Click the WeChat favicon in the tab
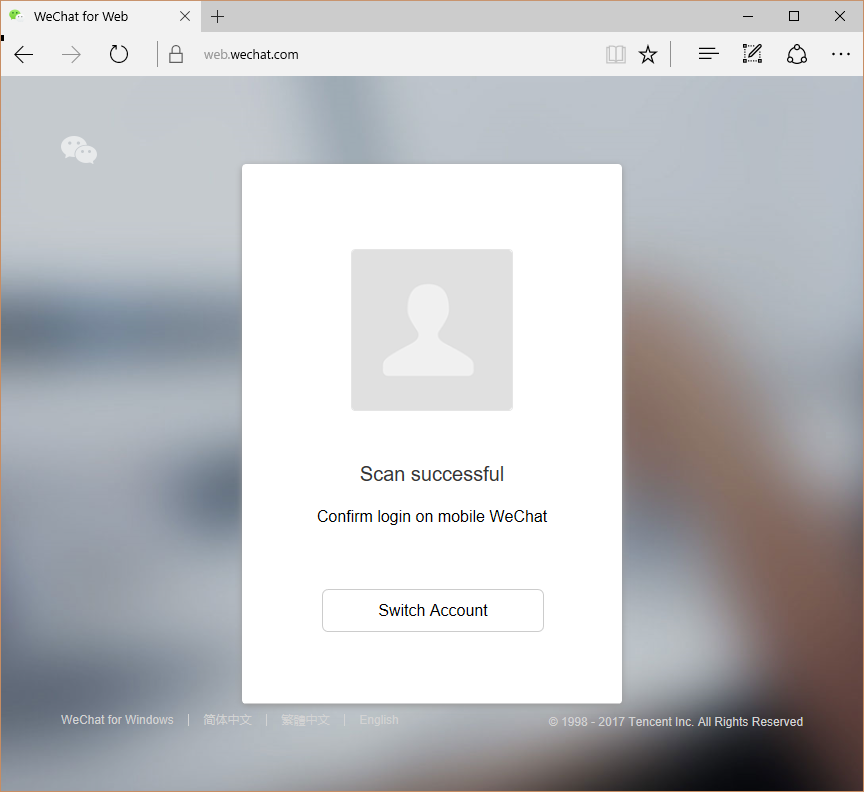 [16, 15]
